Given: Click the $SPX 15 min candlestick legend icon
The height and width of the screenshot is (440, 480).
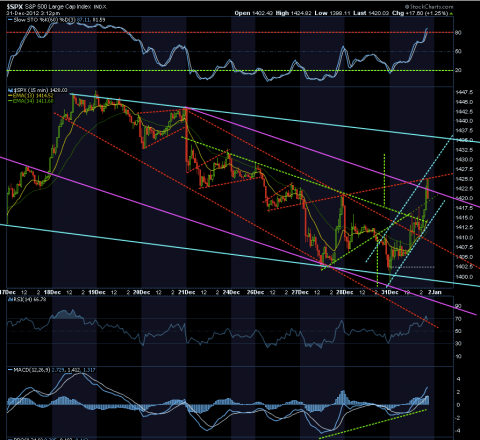Looking at the screenshot, I should (10, 90).
